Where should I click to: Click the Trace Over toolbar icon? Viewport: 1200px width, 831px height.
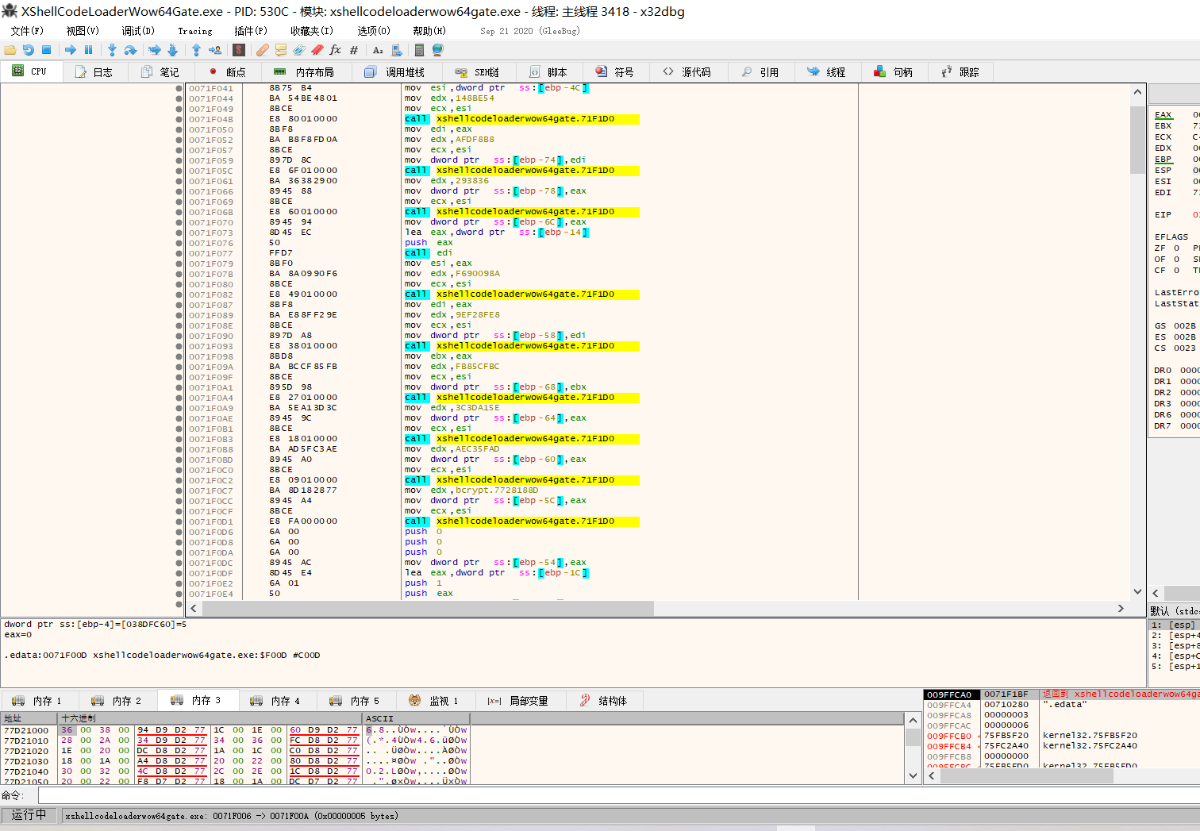(x=172, y=50)
